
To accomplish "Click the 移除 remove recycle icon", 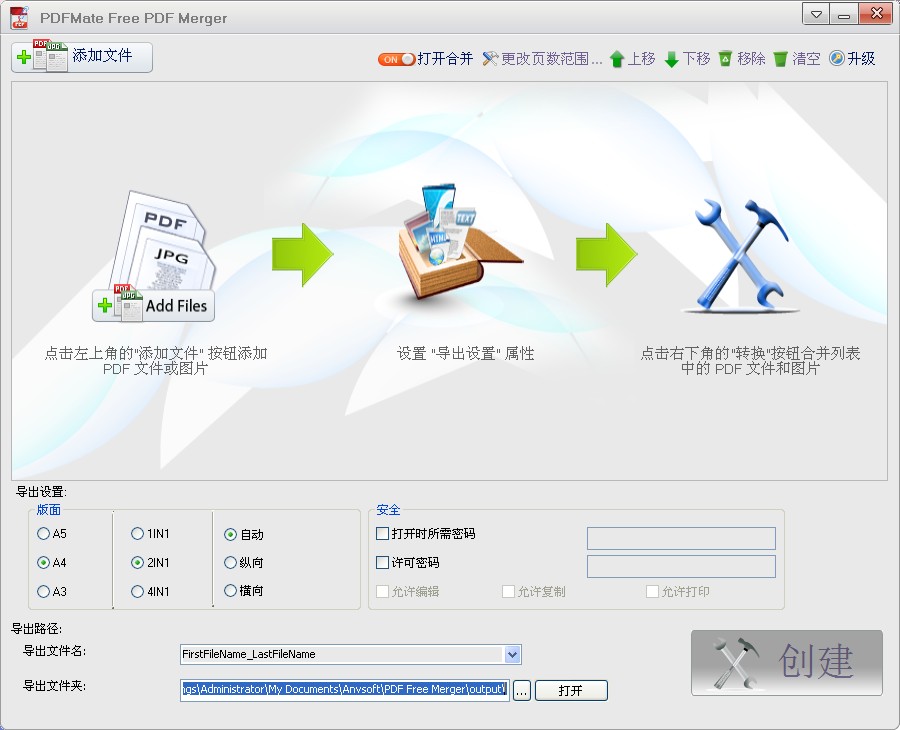I will [726, 59].
